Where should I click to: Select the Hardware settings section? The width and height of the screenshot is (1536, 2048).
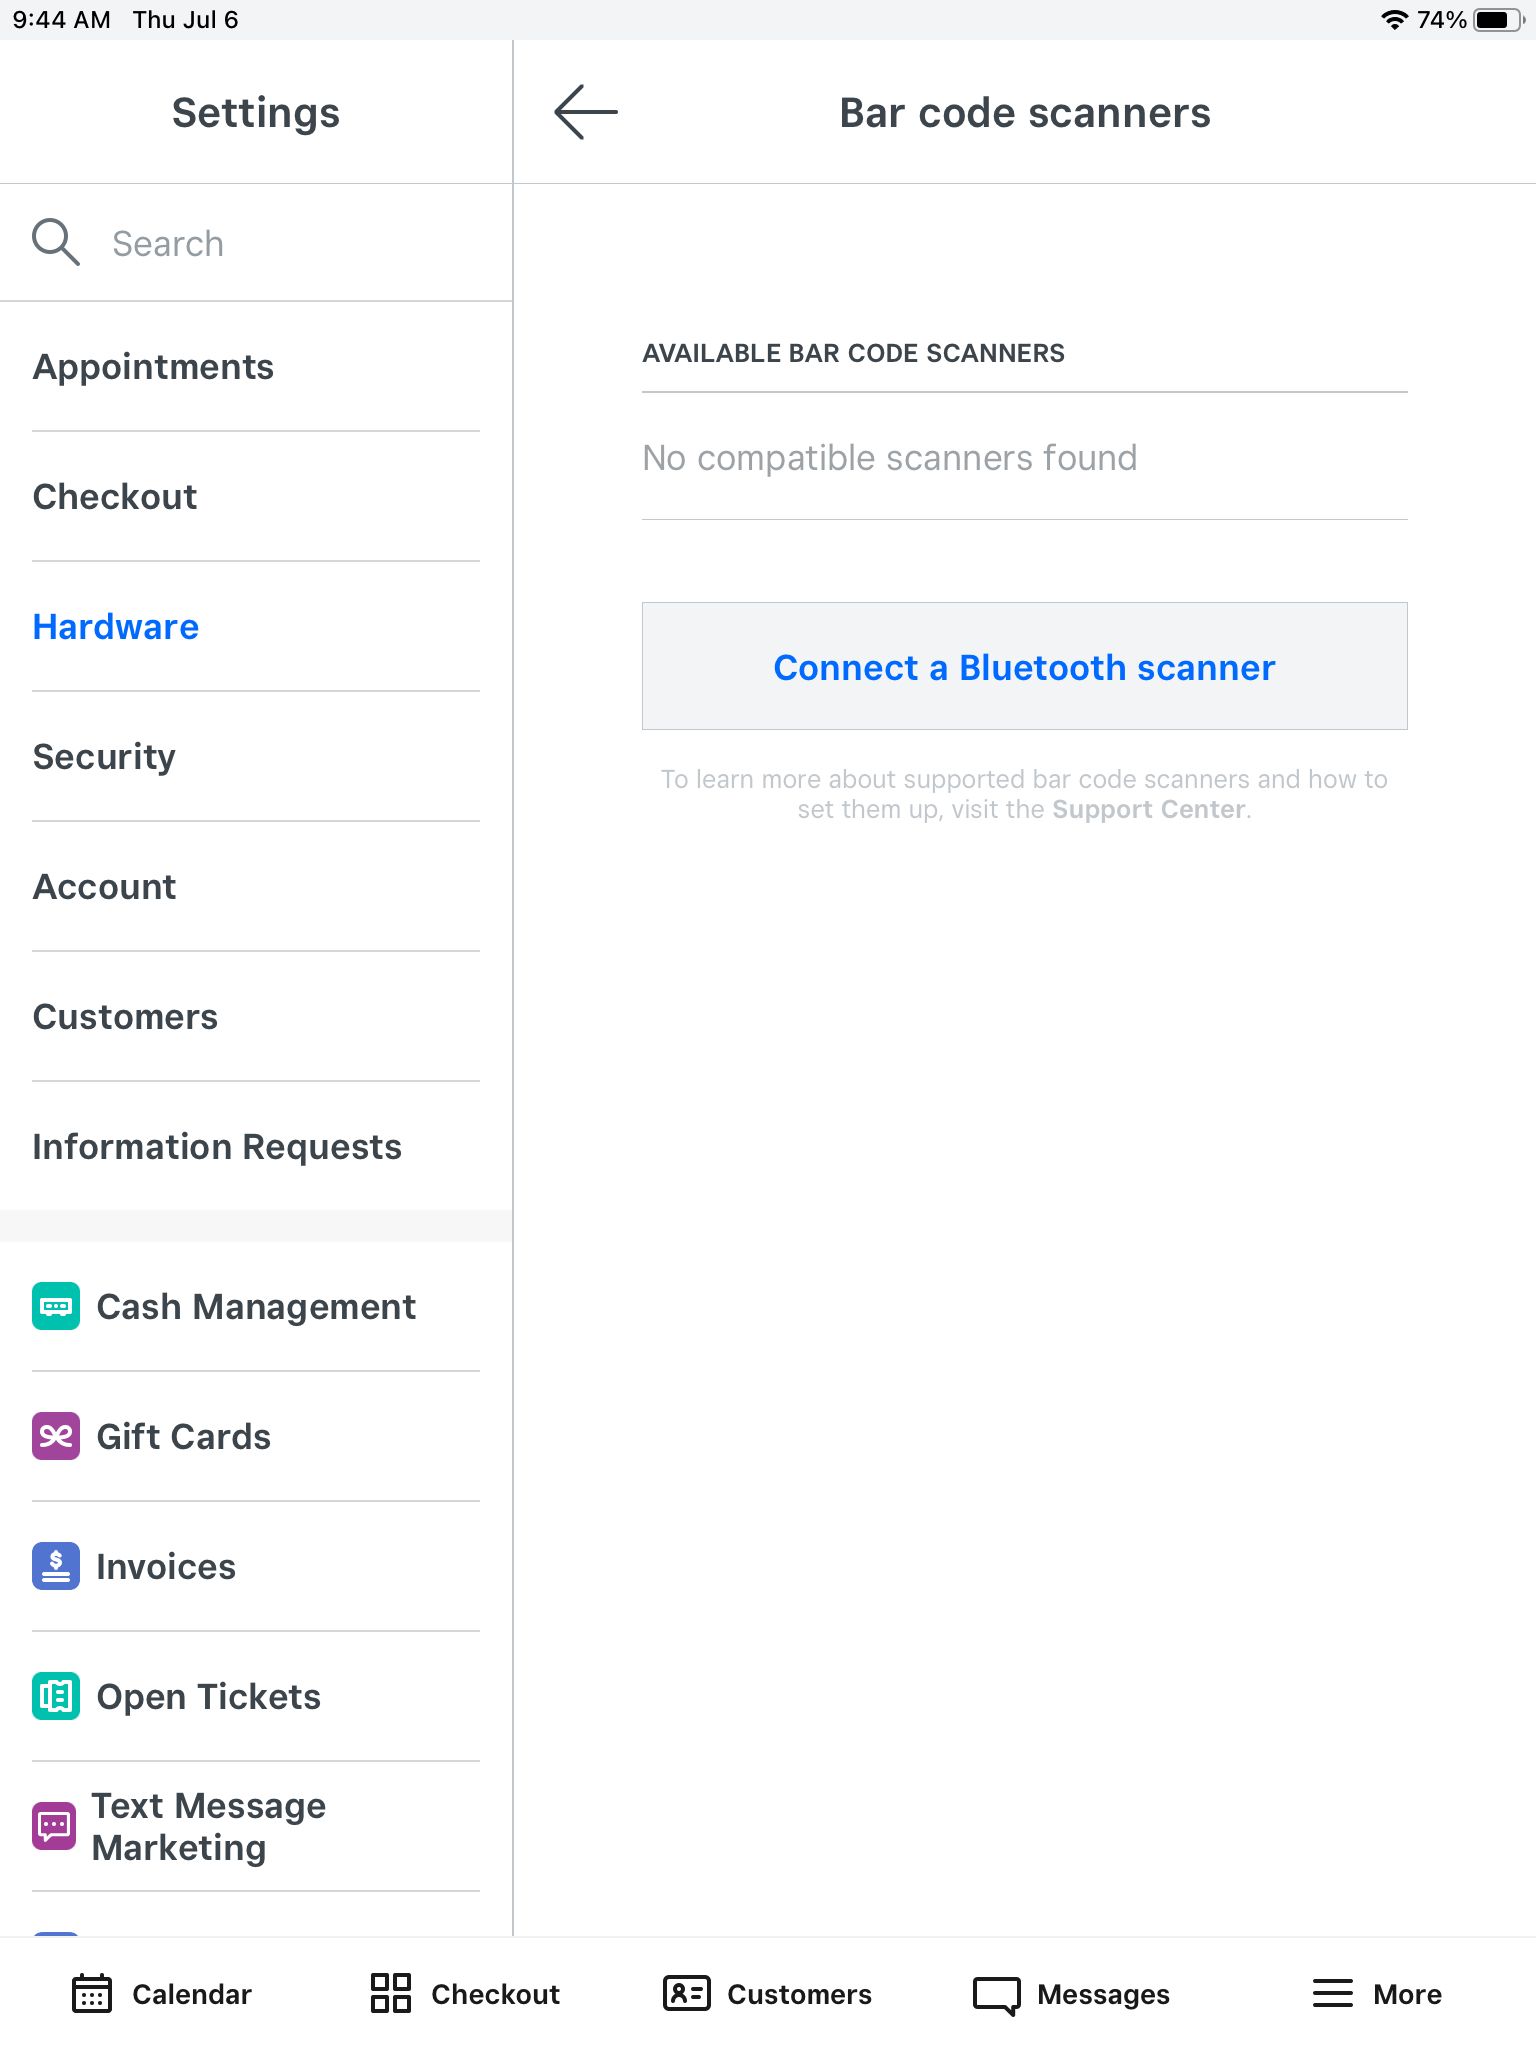pyautogui.click(x=115, y=626)
